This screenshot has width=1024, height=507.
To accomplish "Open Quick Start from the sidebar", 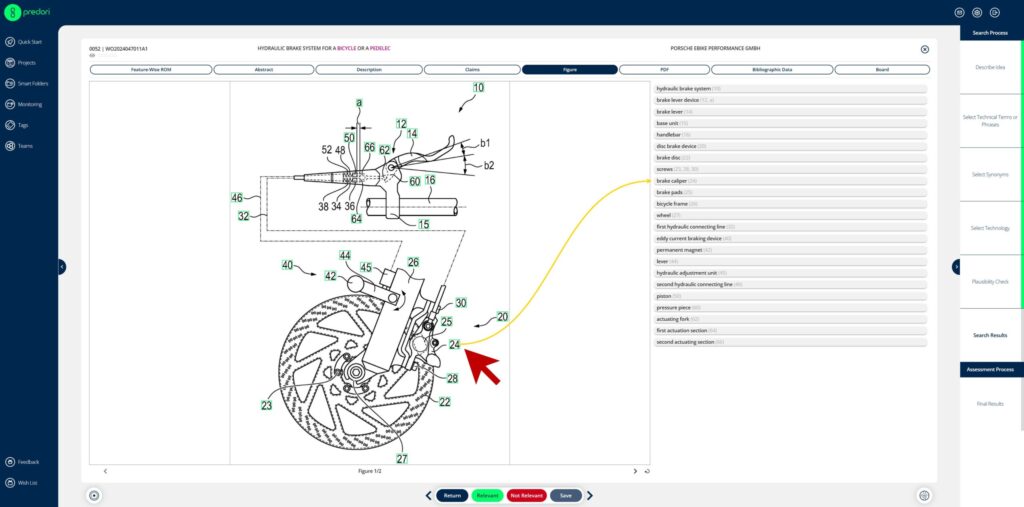I will 29,41.
